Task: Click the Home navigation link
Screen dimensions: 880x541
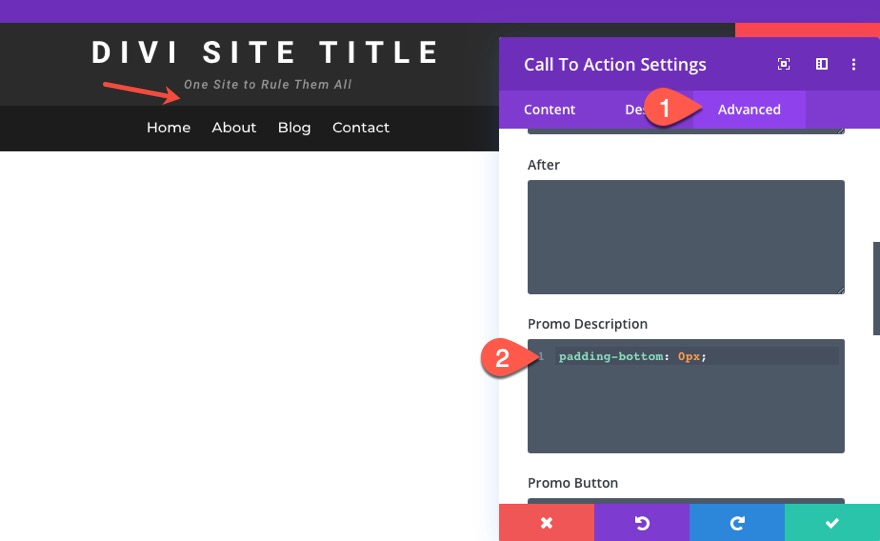Action: click(168, 127)
